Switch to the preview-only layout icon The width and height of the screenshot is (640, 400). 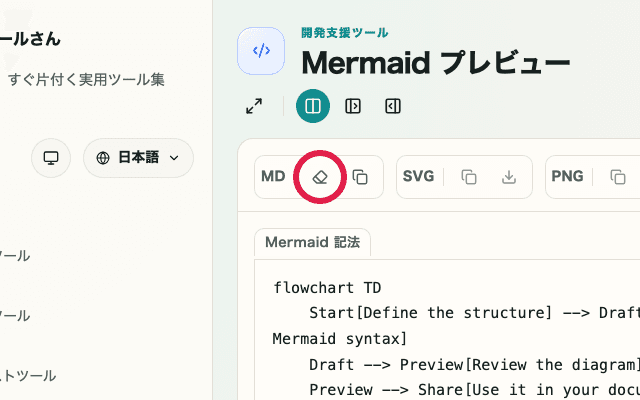pos(393,106)
